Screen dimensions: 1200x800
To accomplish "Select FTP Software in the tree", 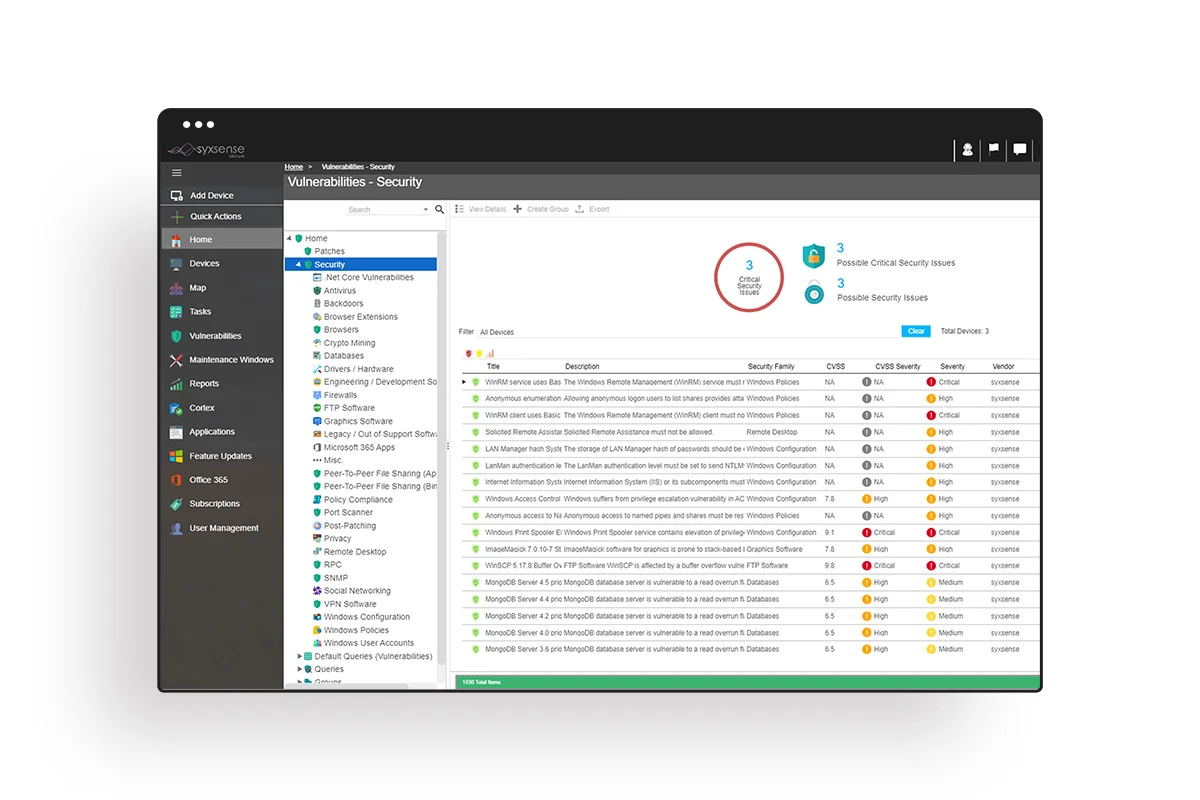I will point(350,408).
